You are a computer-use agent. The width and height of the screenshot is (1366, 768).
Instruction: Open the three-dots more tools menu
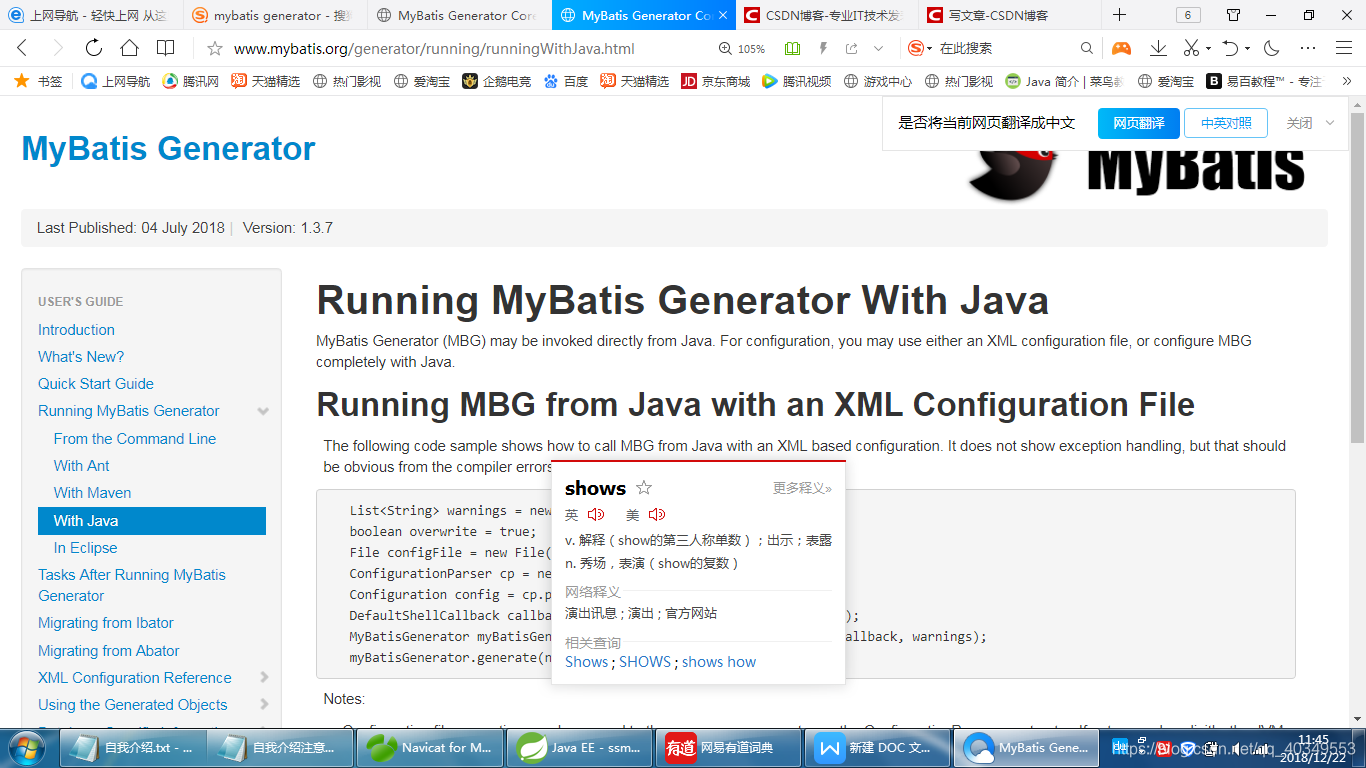[x=1308, y=48]
